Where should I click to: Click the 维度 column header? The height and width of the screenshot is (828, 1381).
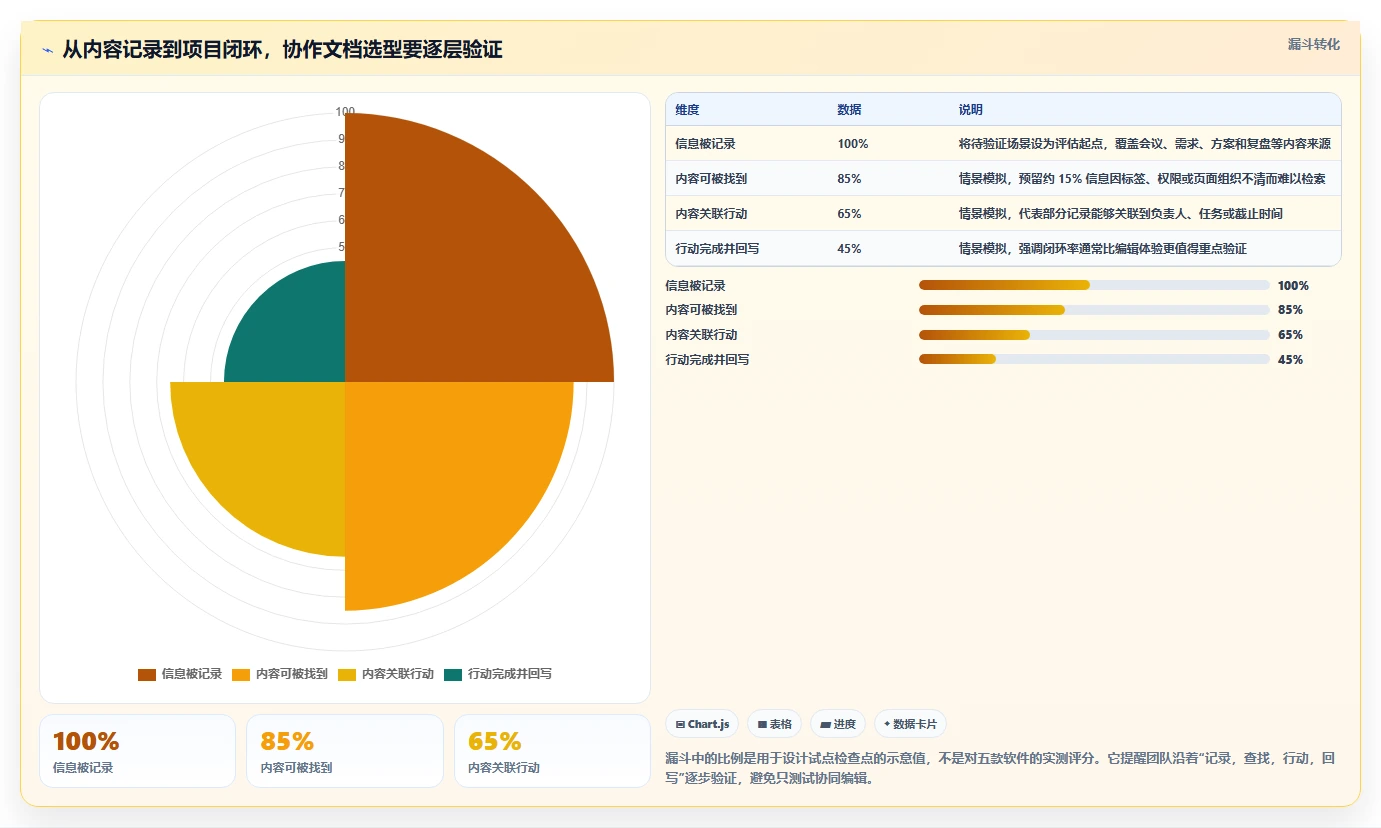(687, 109)
